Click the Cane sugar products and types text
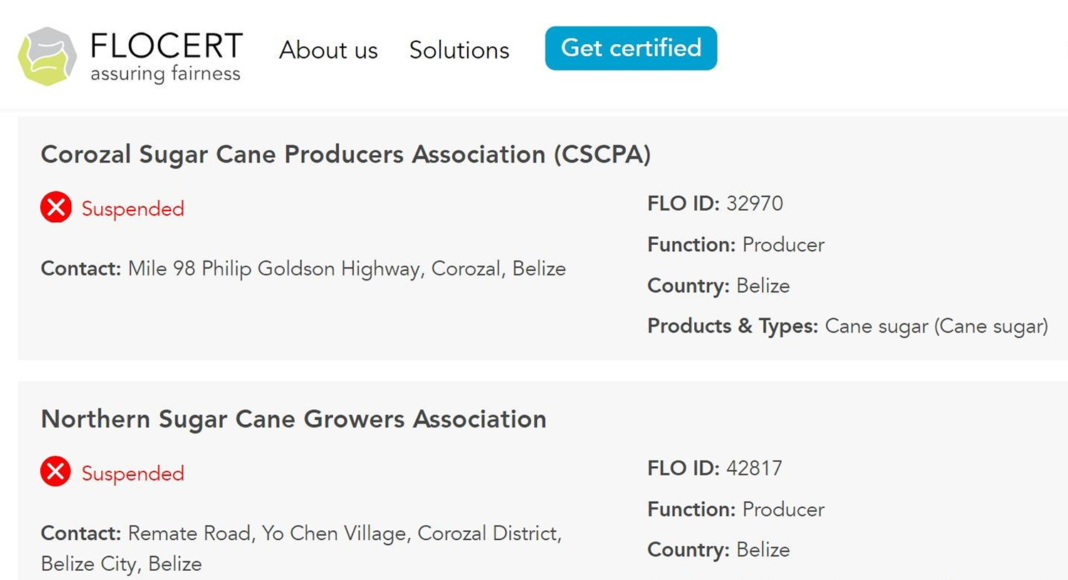This screenshot has height=580, width=1068. coord(937,326)
